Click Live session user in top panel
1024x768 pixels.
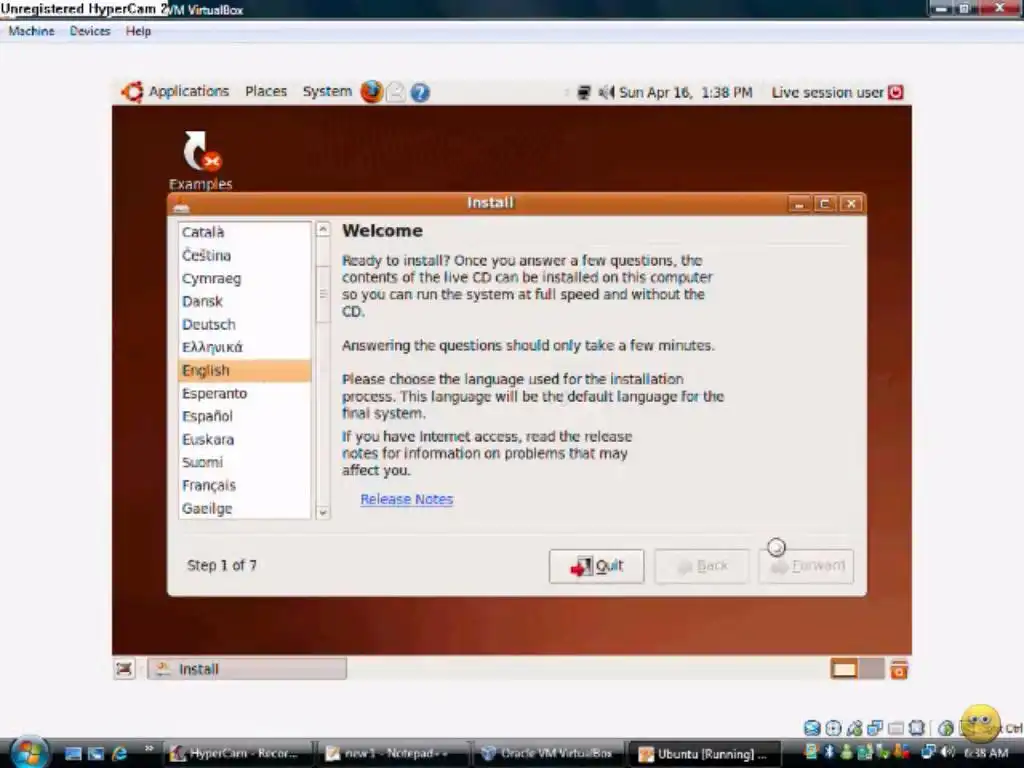coord(827,93)
